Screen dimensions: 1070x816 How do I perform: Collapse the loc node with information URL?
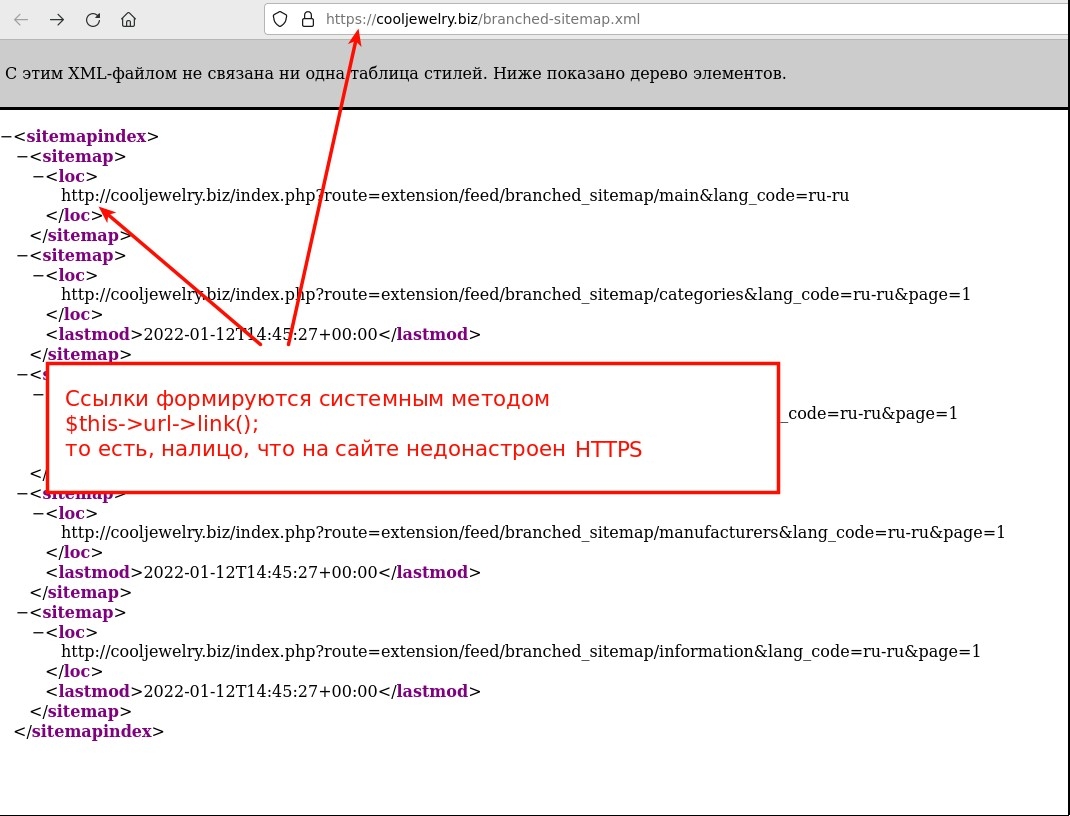tap(38, 633)
